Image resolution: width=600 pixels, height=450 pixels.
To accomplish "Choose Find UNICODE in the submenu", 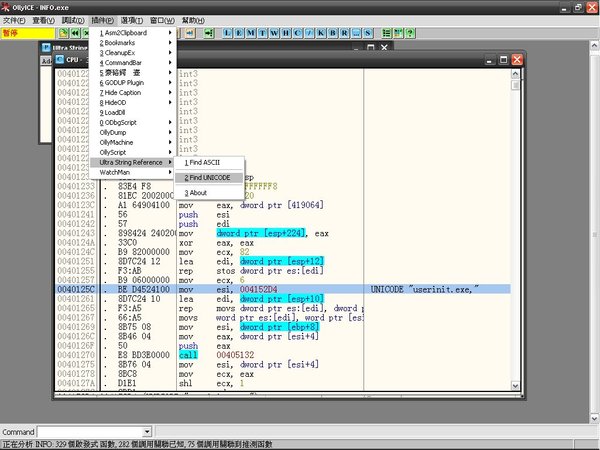I will [207, 177].
